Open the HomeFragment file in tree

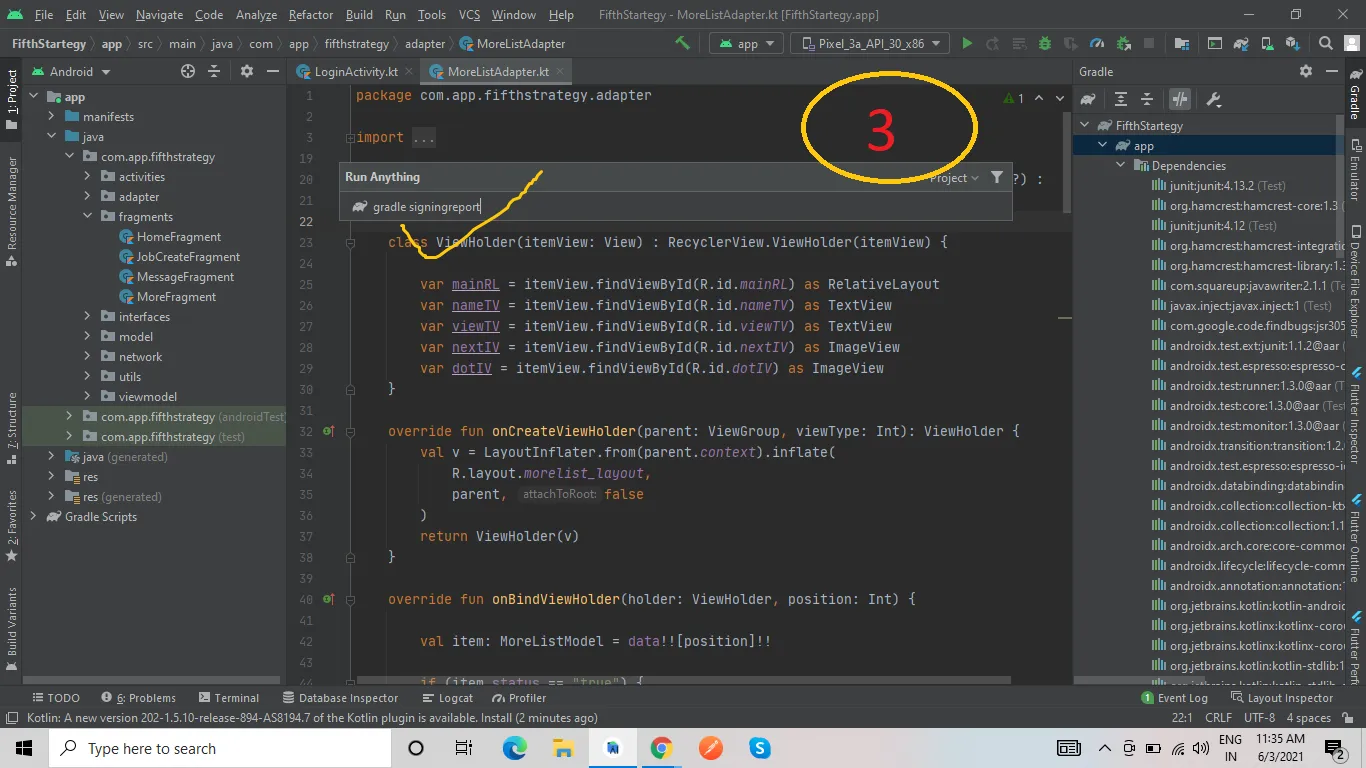tap(179, 237)
